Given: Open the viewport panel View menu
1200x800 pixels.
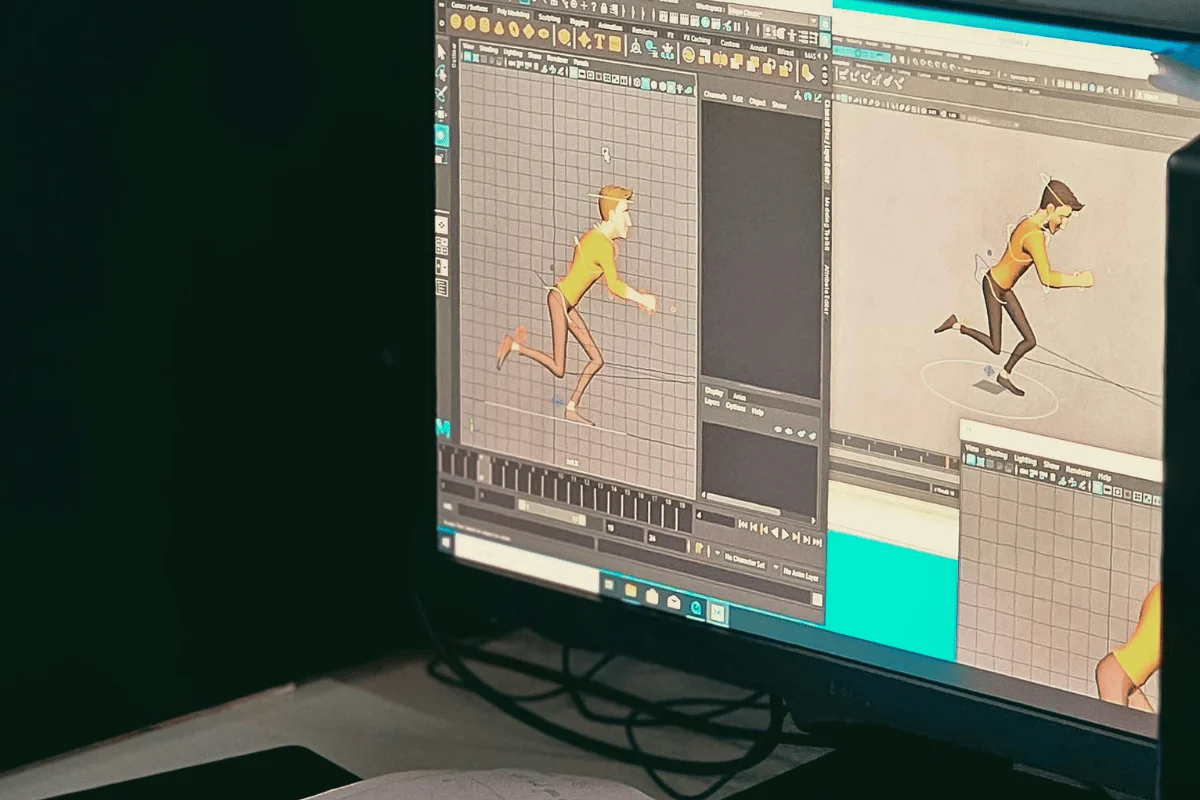Looking at the screenshot, I should pos(468,46).
